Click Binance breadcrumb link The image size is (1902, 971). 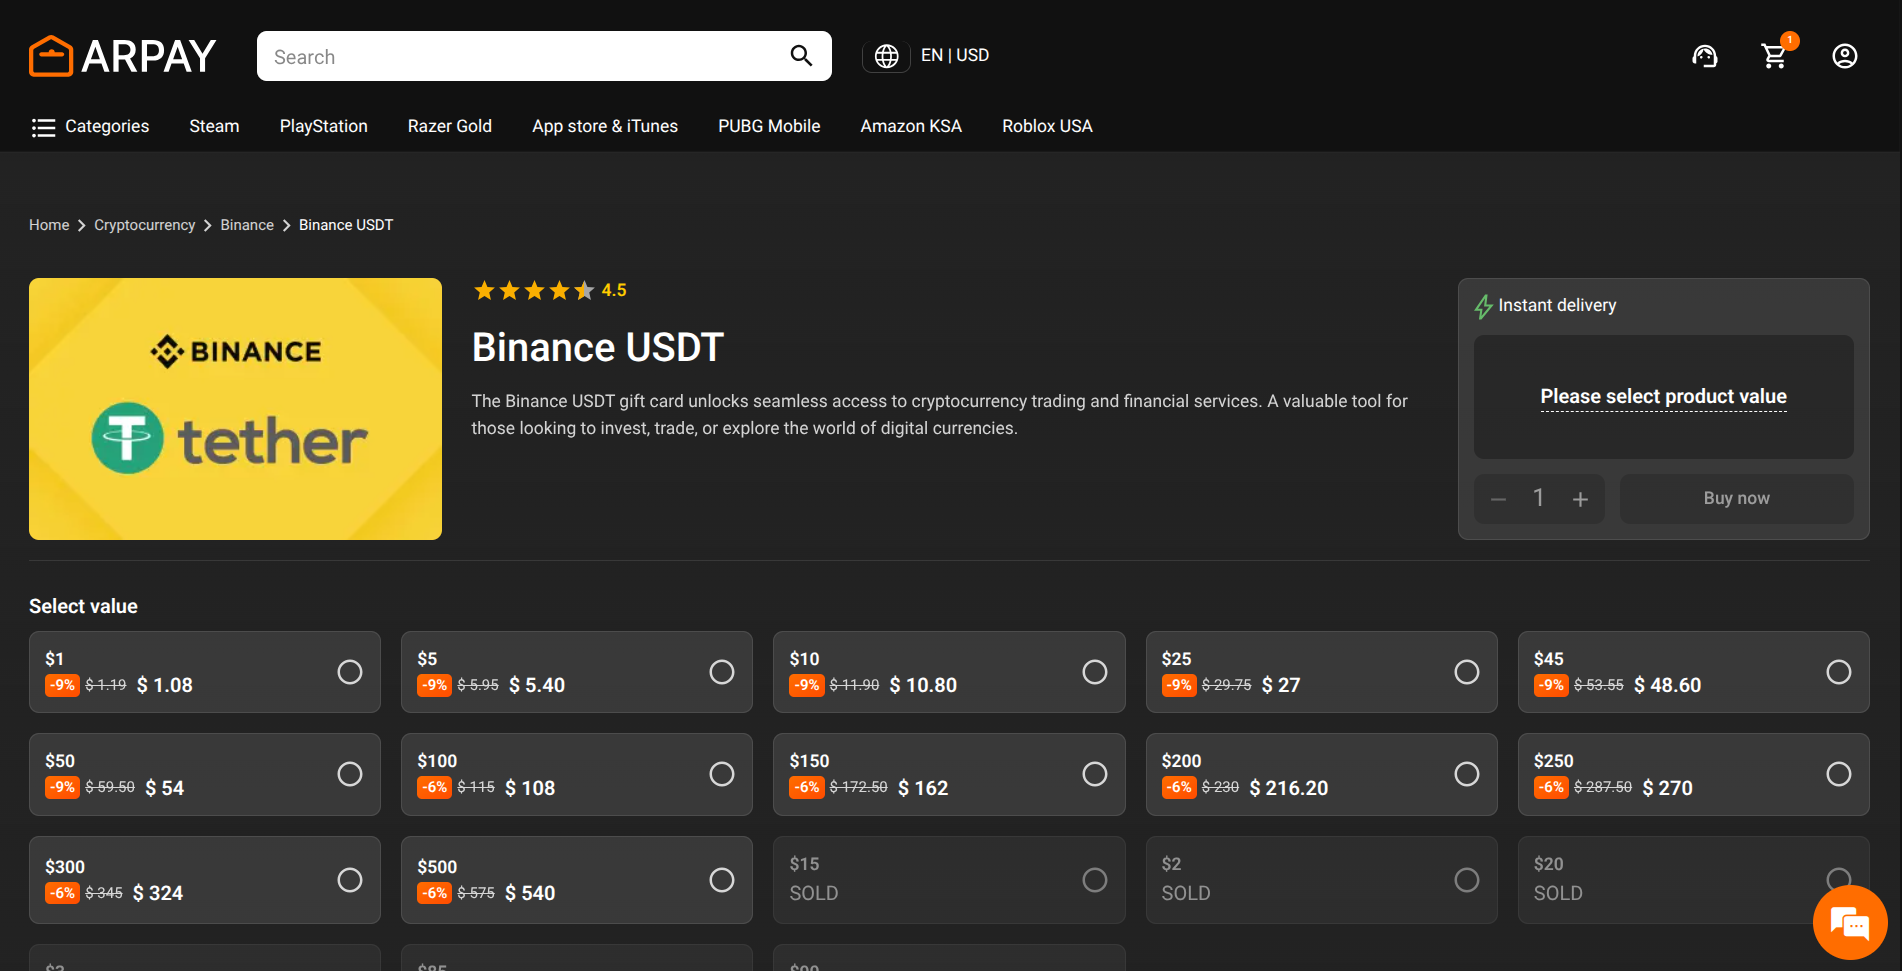coord(247,225)
